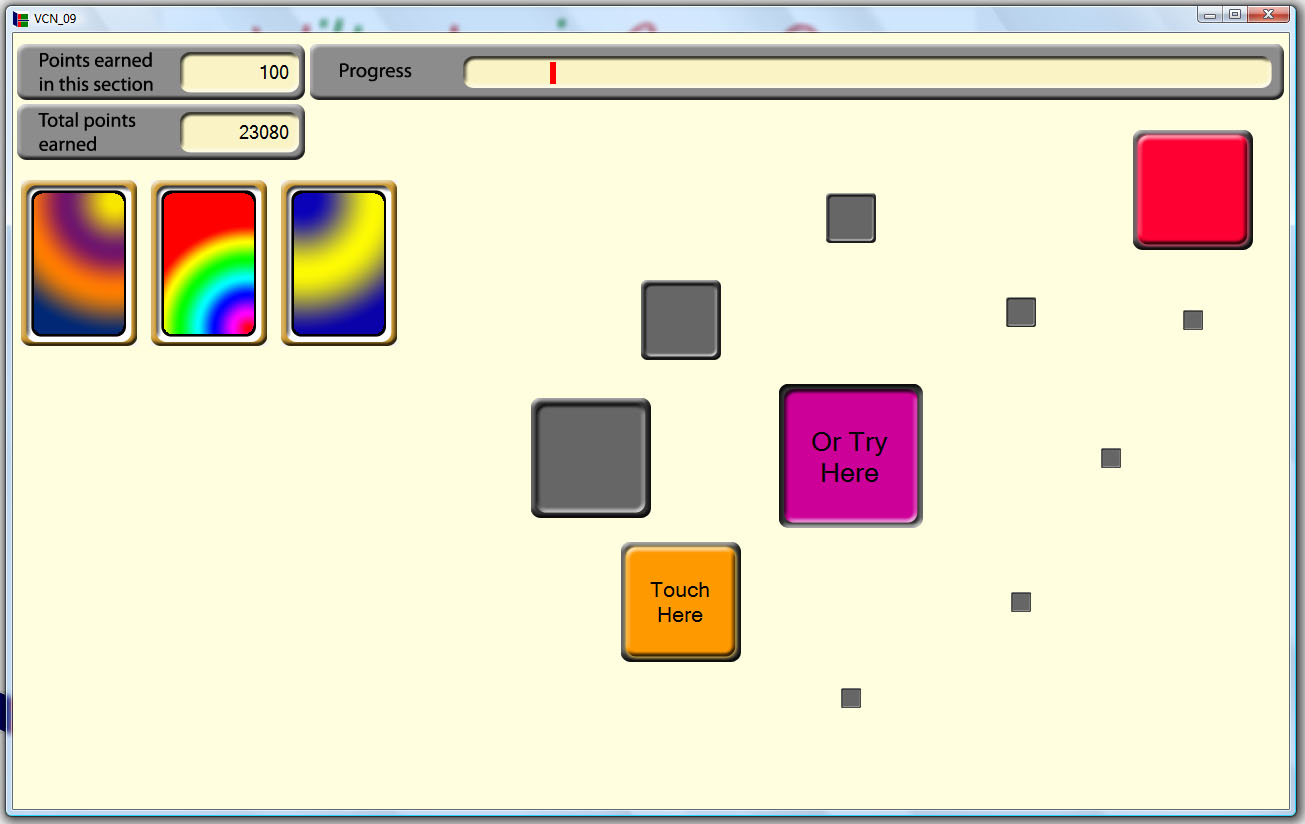Tap the gray square directly above Or Try Here

coord(851,218)
